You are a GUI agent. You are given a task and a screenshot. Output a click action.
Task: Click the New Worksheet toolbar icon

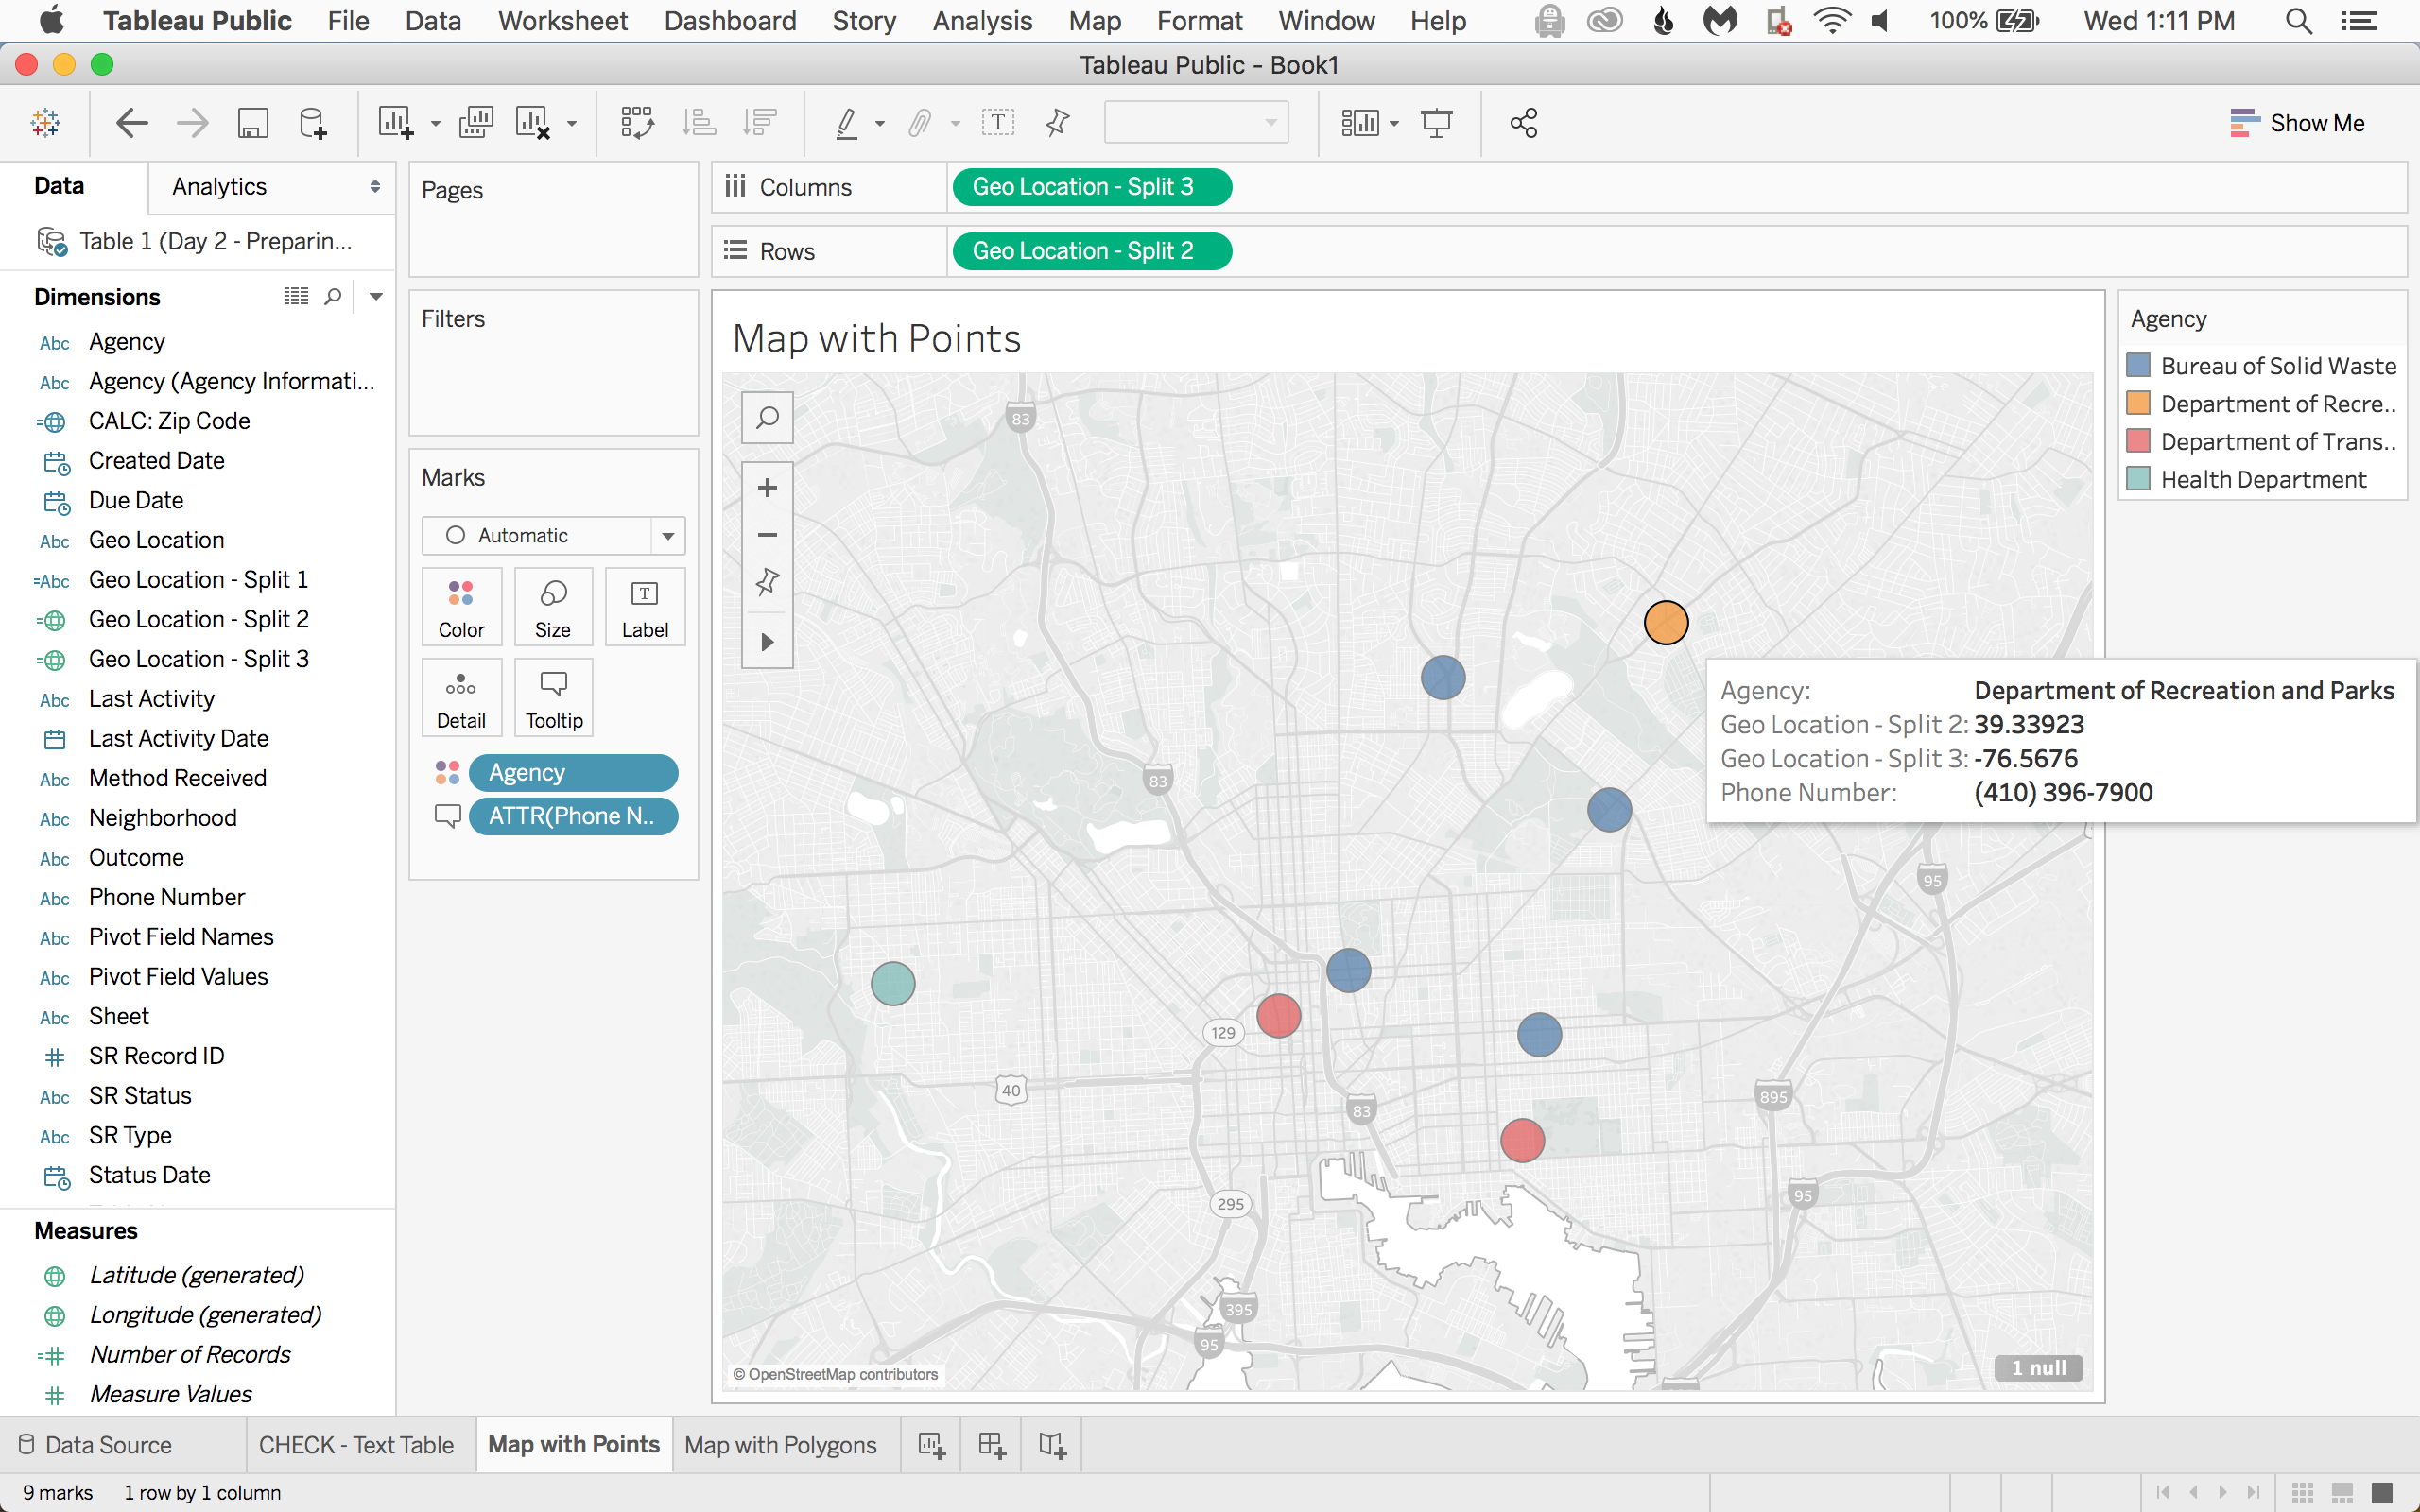(x=396, y=123)
